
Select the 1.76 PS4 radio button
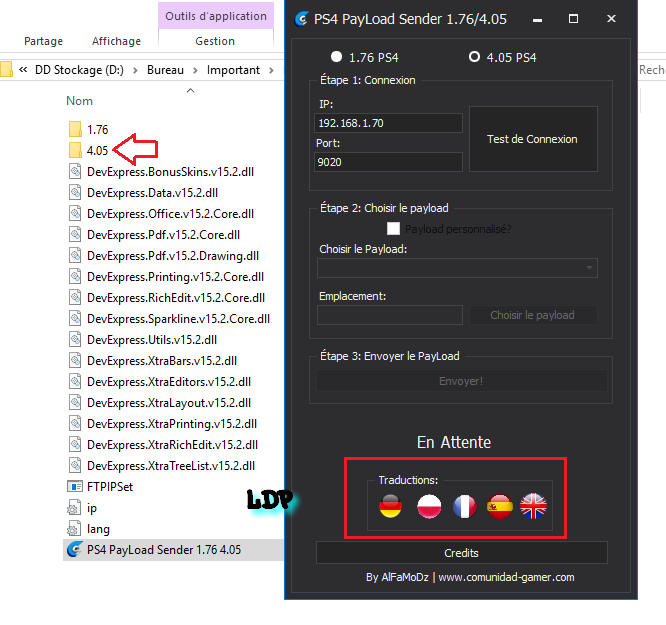click(x=336, y=57)
